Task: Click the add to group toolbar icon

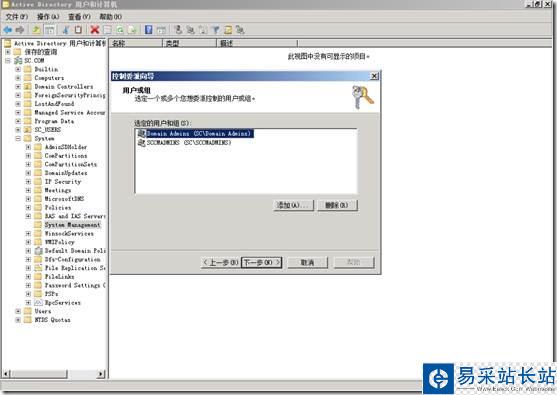Action: 240,30
